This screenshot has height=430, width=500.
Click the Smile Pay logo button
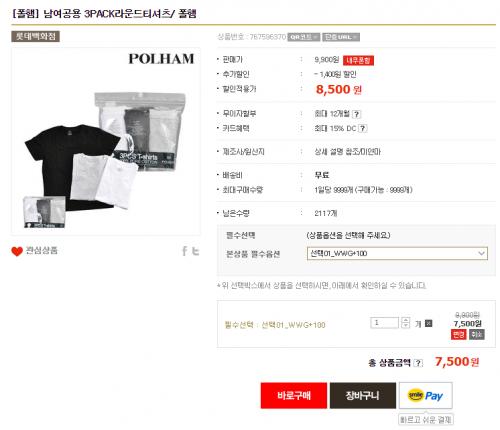point(425,395)
